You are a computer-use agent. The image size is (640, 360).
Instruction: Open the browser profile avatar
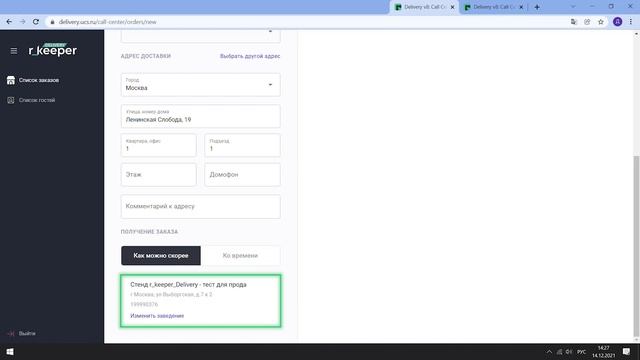pos(618,22)
